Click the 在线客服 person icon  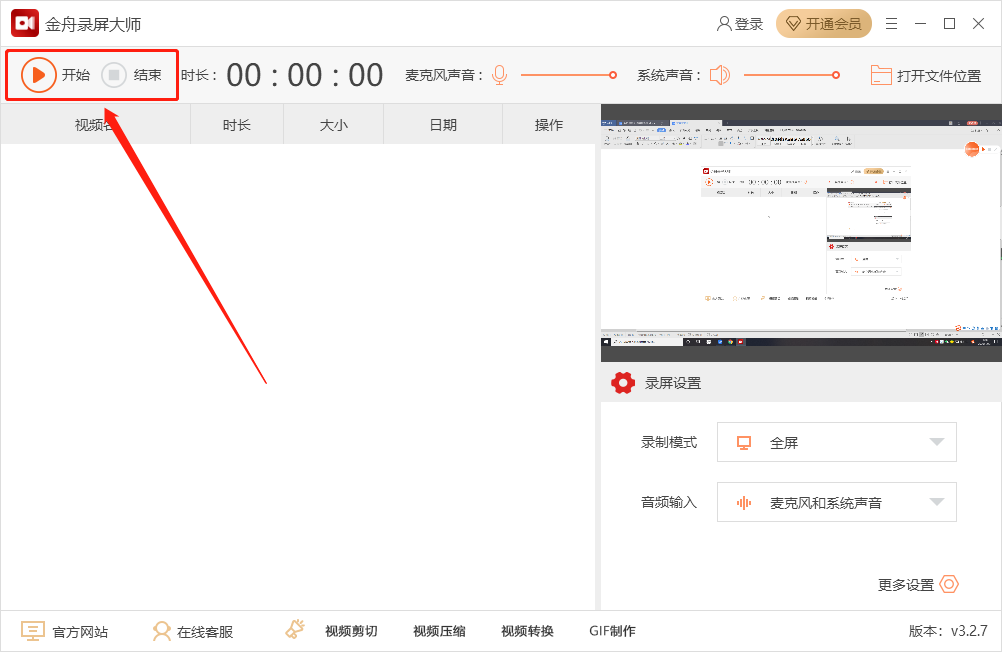pos(162,631)
